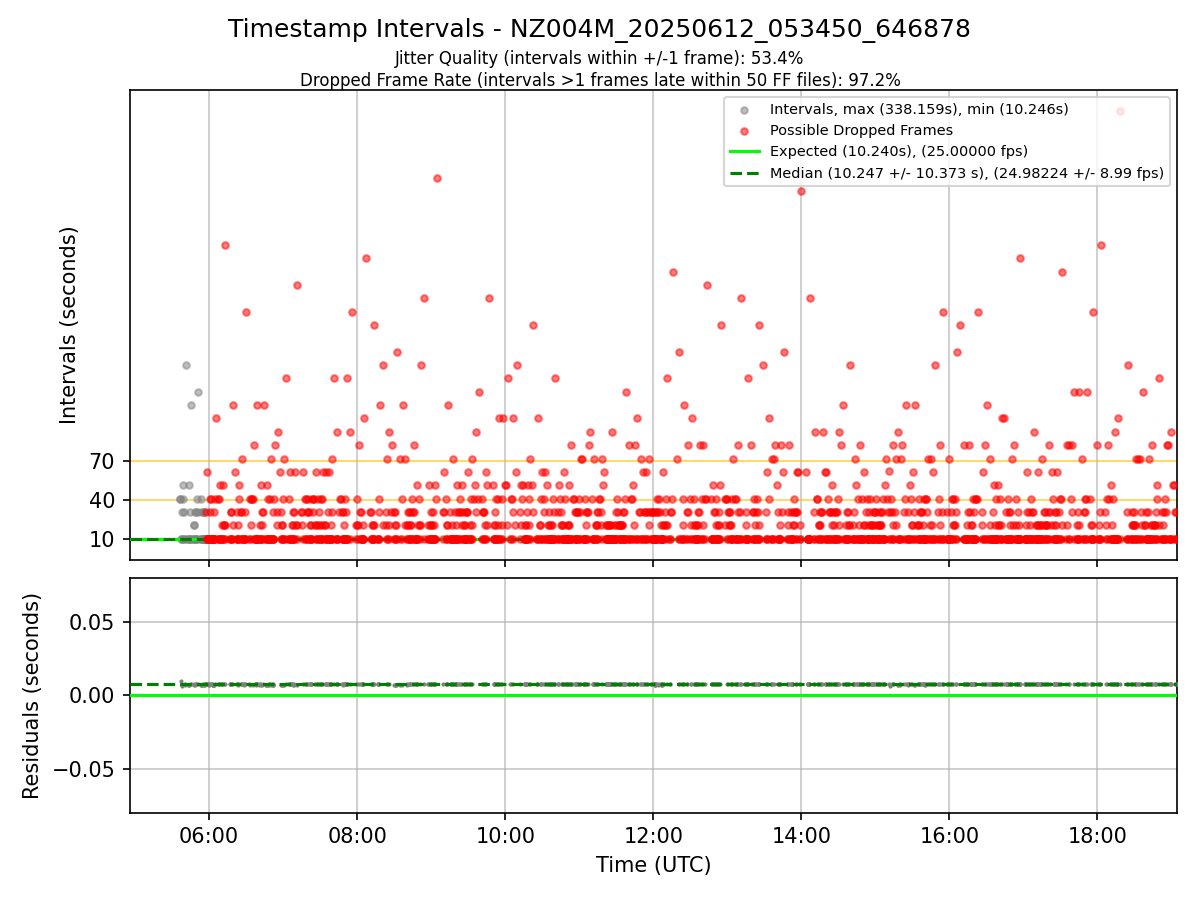The width and height of the screenshot is (1200, 900).
Task: Click the red dot marker in the legend
Action: (744, 131)
